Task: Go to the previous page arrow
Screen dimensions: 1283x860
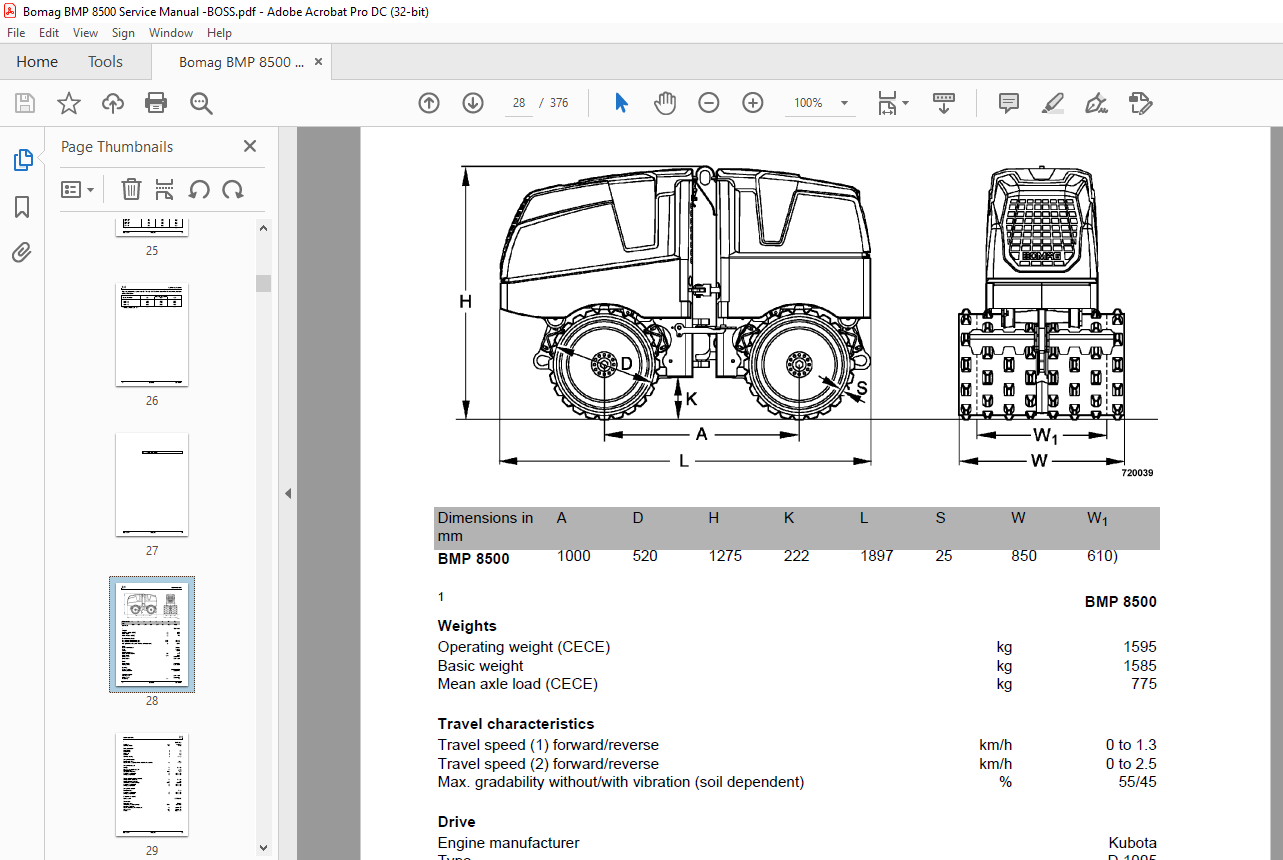Action: pyautogui.click(x=429, y=103)
